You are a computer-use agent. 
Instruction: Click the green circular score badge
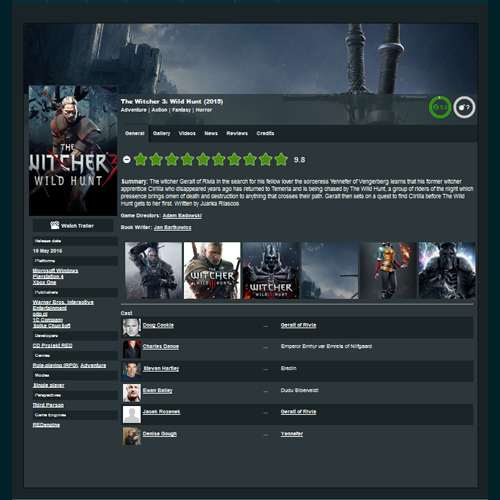440,107
